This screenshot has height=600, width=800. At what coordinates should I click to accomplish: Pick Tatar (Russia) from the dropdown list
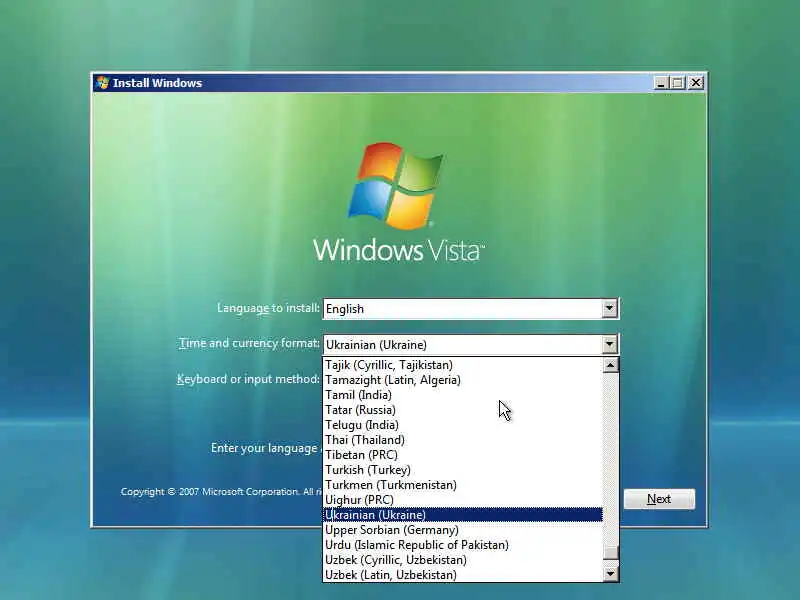tap(463, 410)
